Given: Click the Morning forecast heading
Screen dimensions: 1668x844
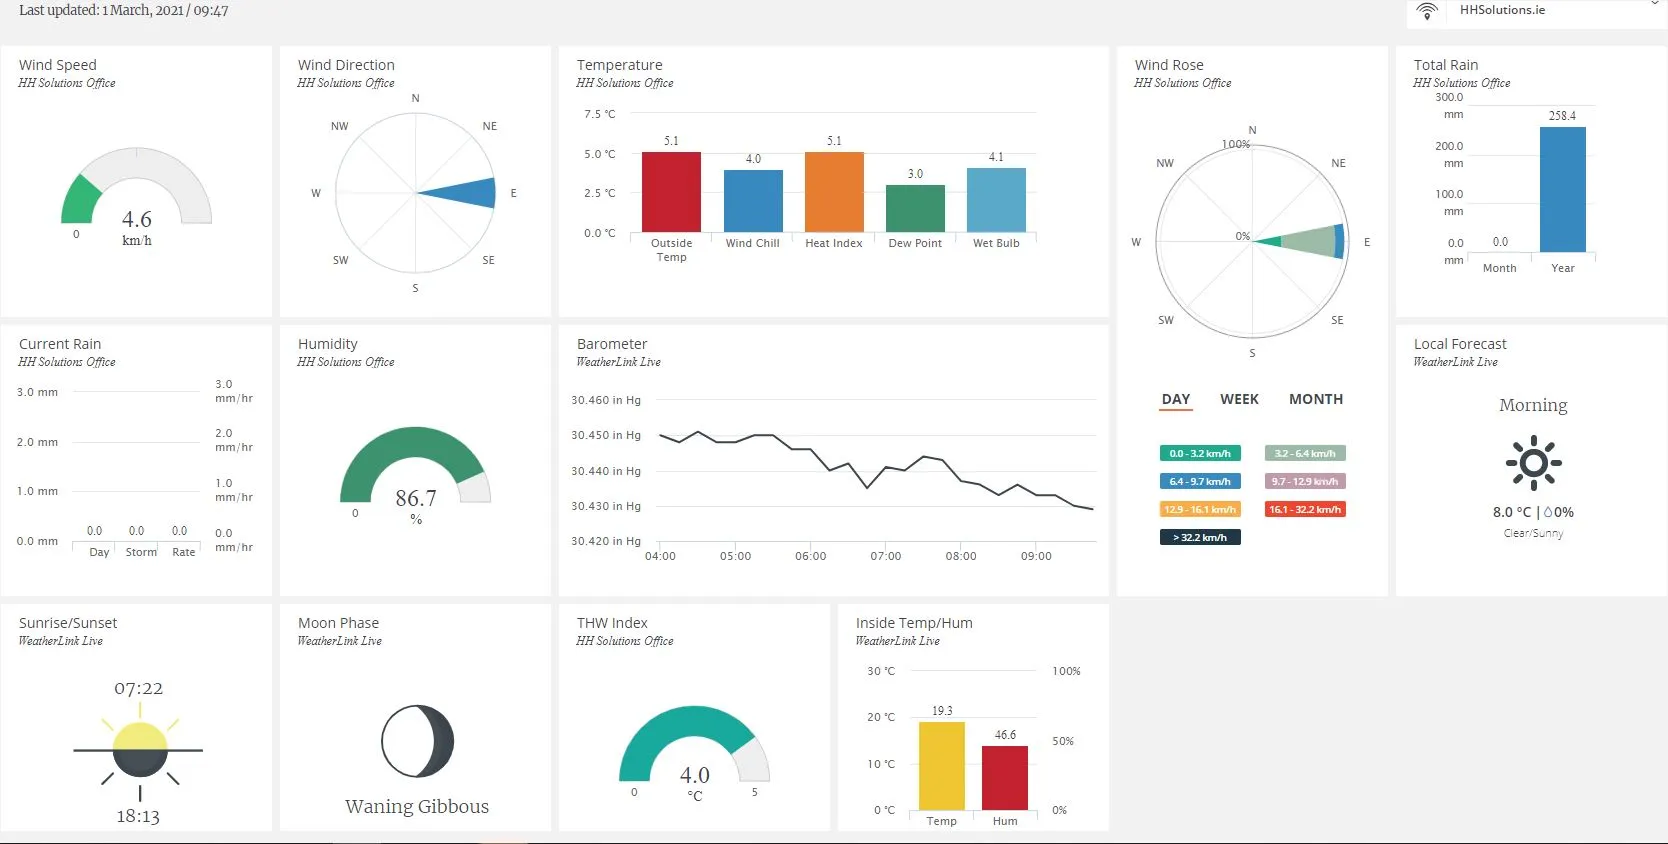Looking at the screenshot, I should (1533, 405).
